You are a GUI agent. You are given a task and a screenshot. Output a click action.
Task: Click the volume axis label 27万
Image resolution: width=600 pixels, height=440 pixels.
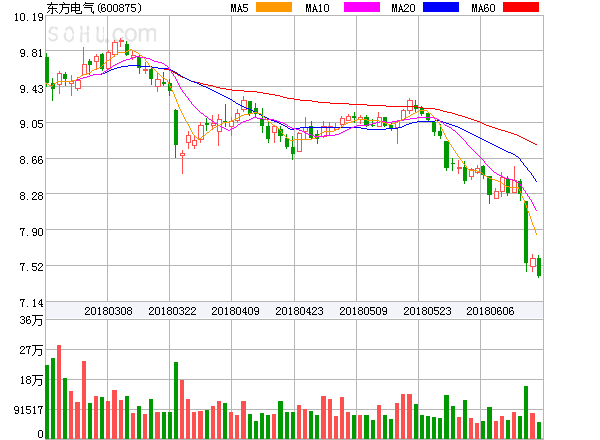click(31, 350)
